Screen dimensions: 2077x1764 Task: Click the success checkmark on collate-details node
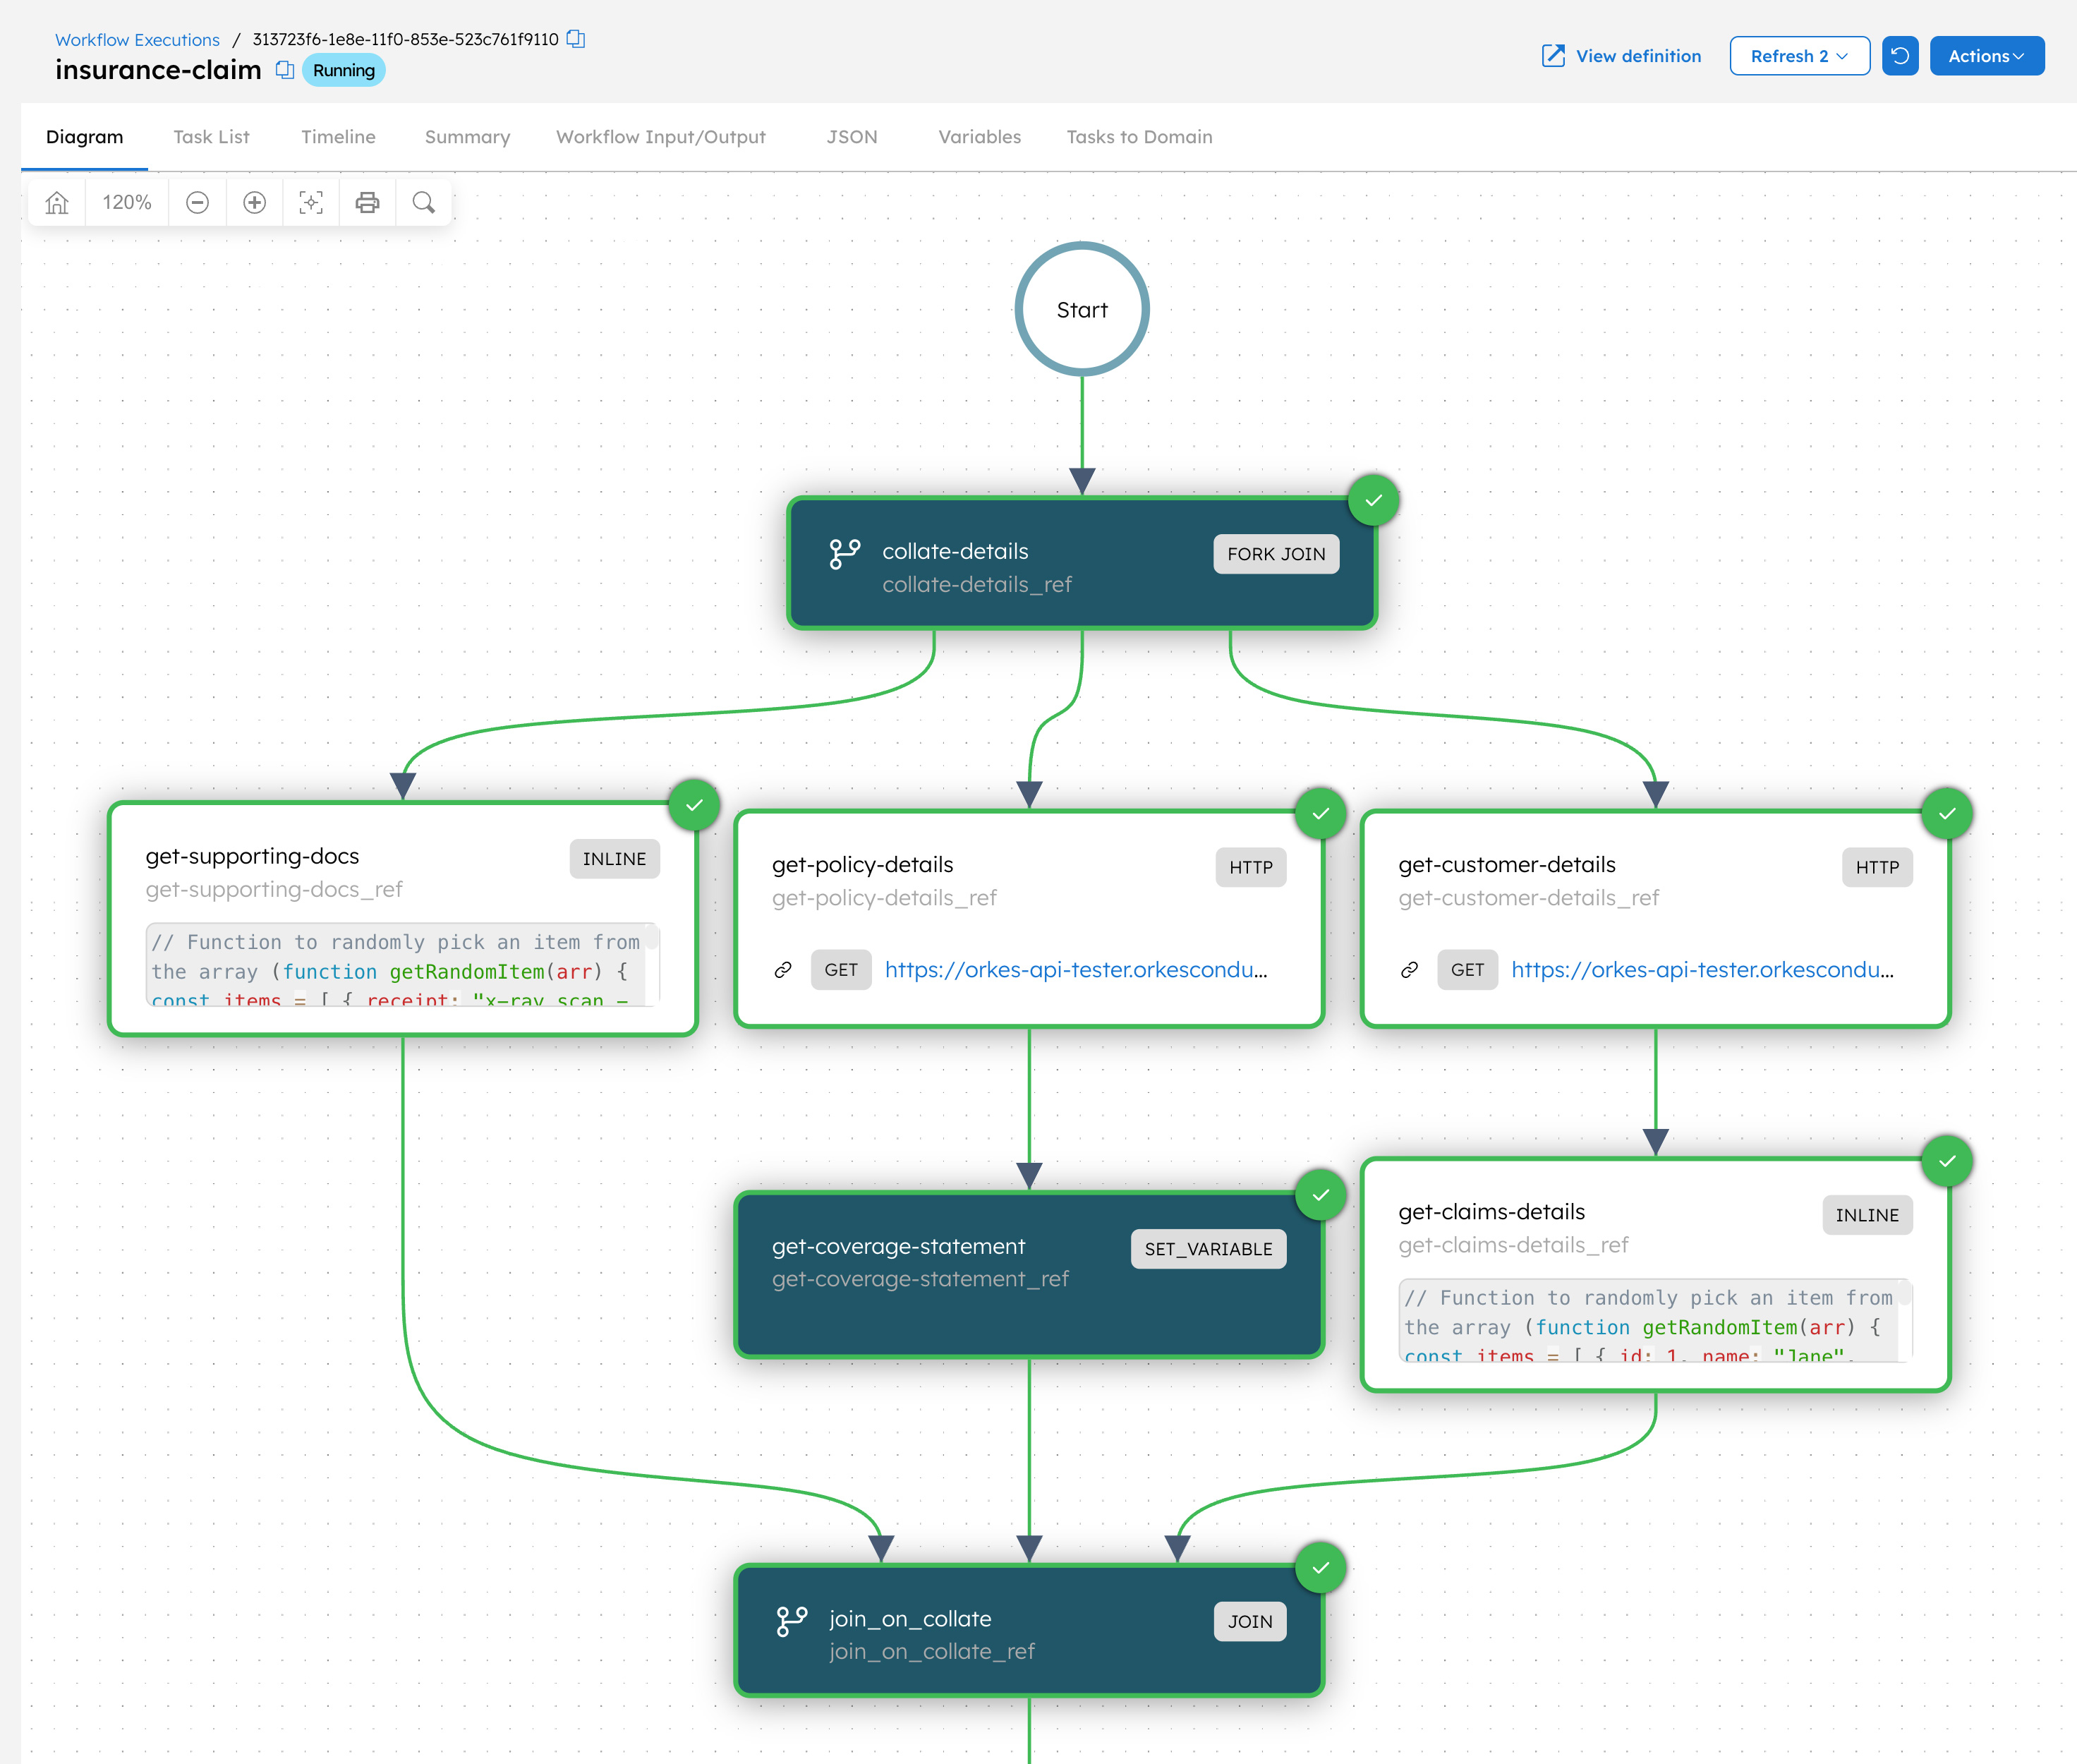(1373, 501)
